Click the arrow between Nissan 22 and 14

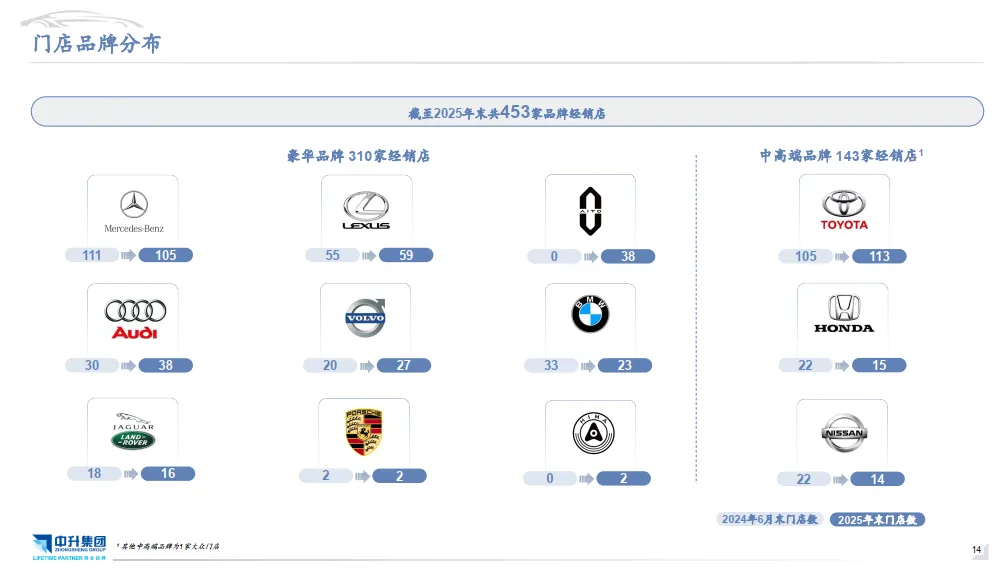click(840, 480)
